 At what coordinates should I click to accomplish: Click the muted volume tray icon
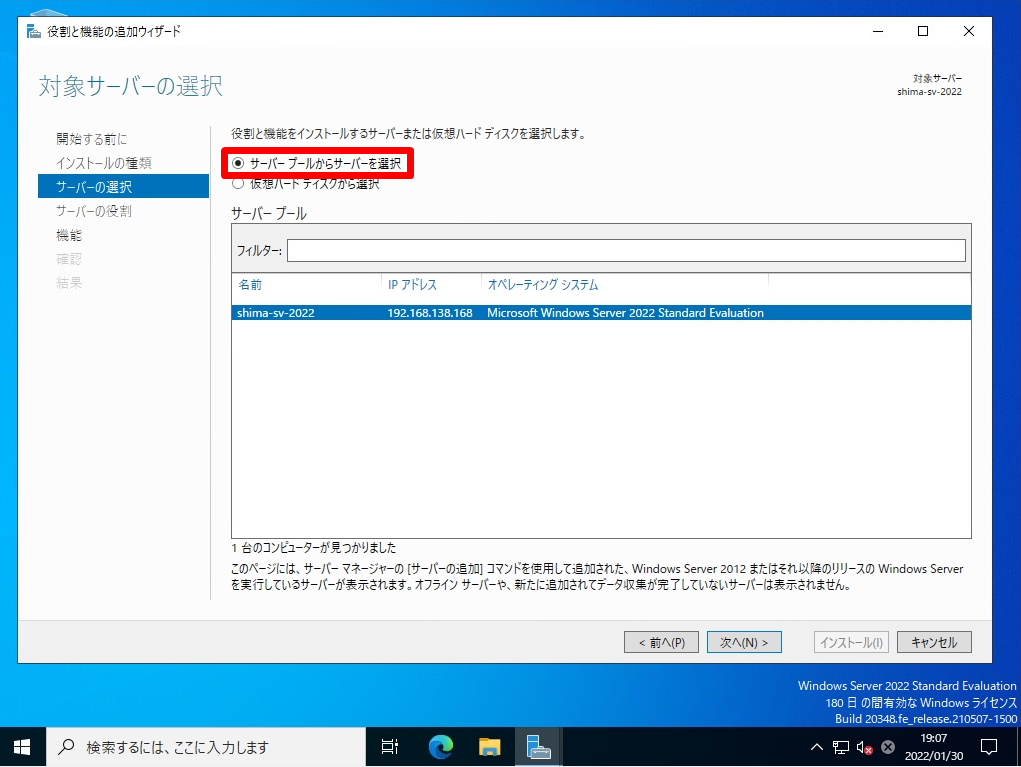[x=865, y=747]
